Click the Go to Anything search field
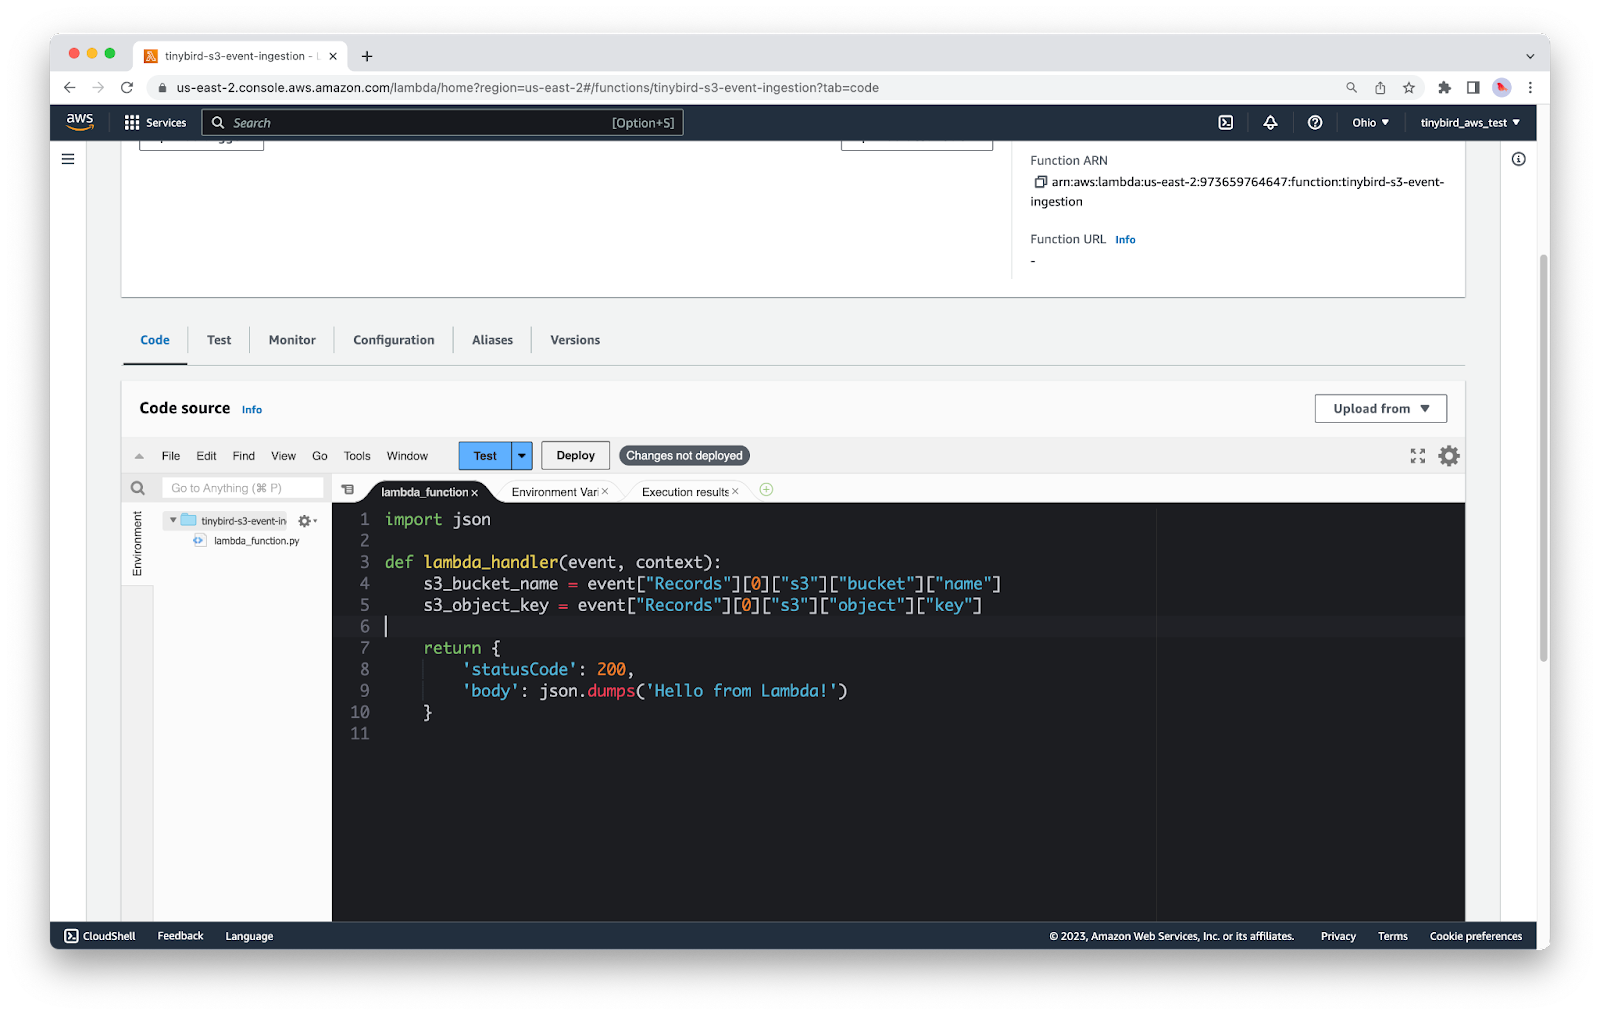 pyautogui.click(x=242, y=488)
